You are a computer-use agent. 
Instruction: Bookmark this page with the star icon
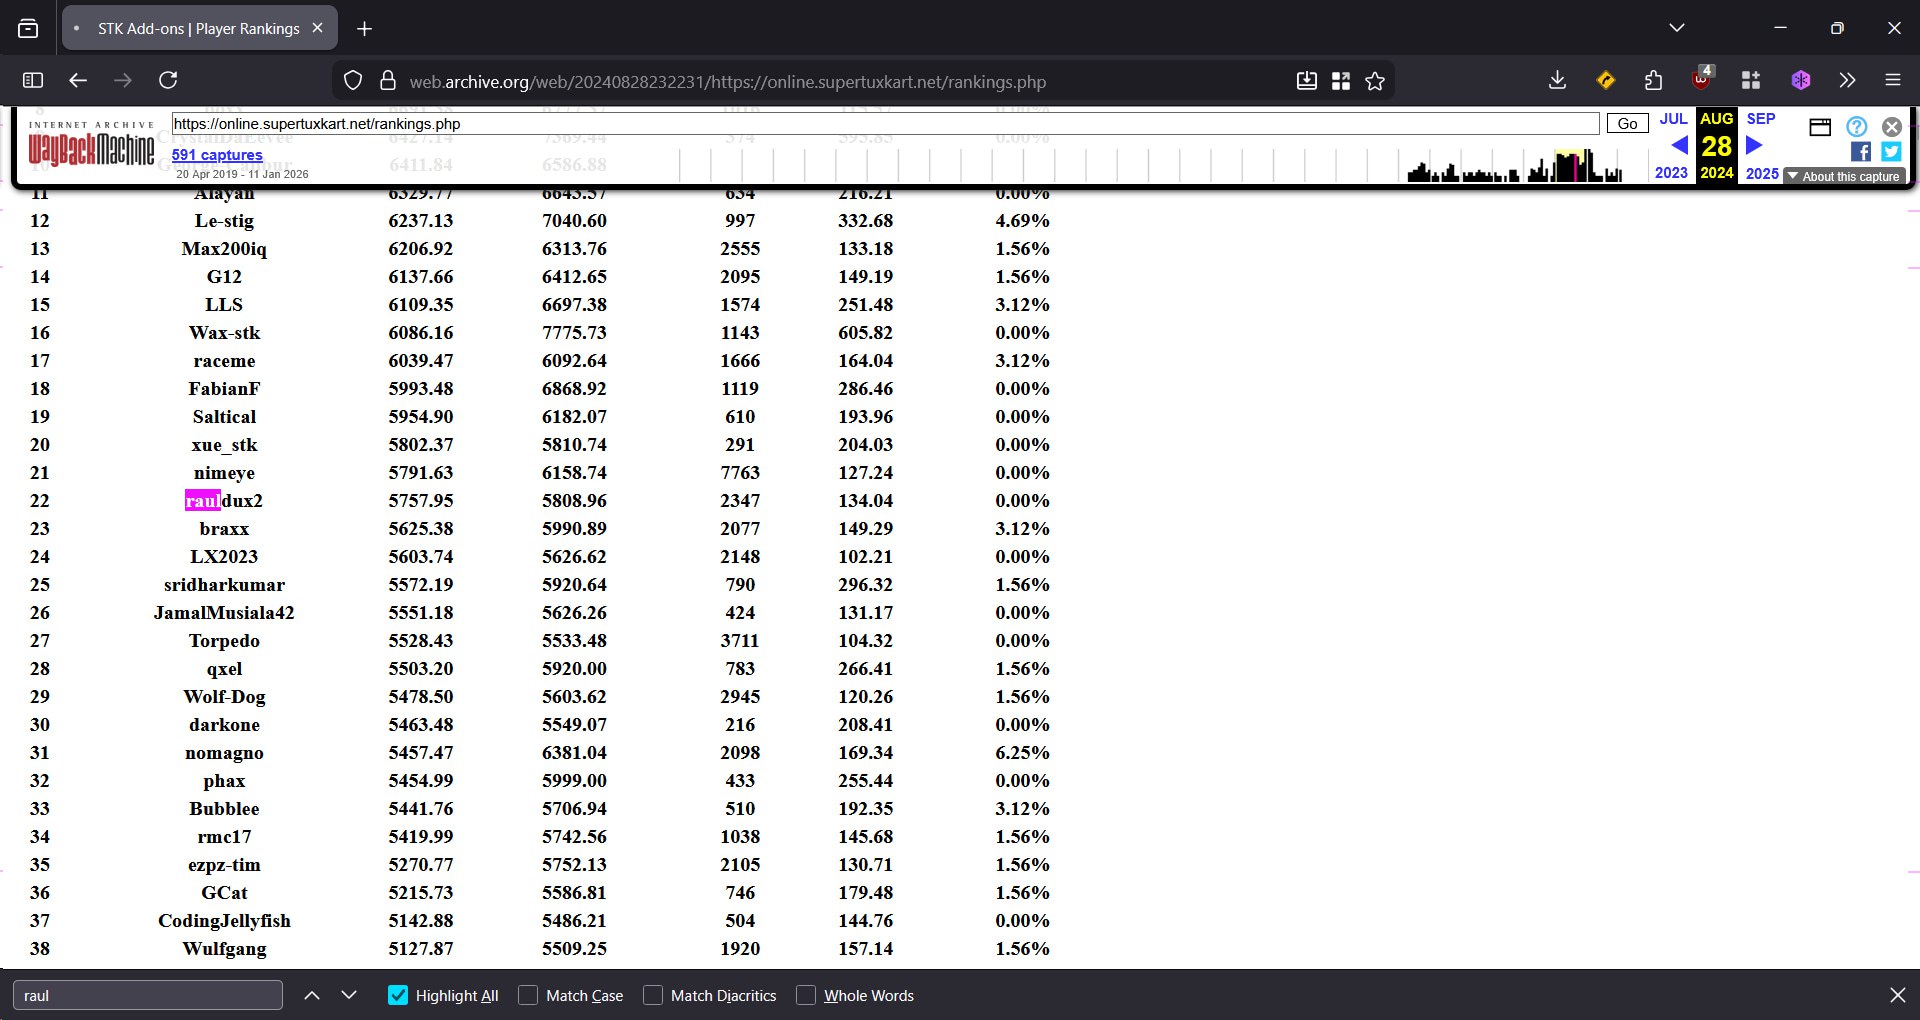pyautogui.click(x=1375, y=81)
